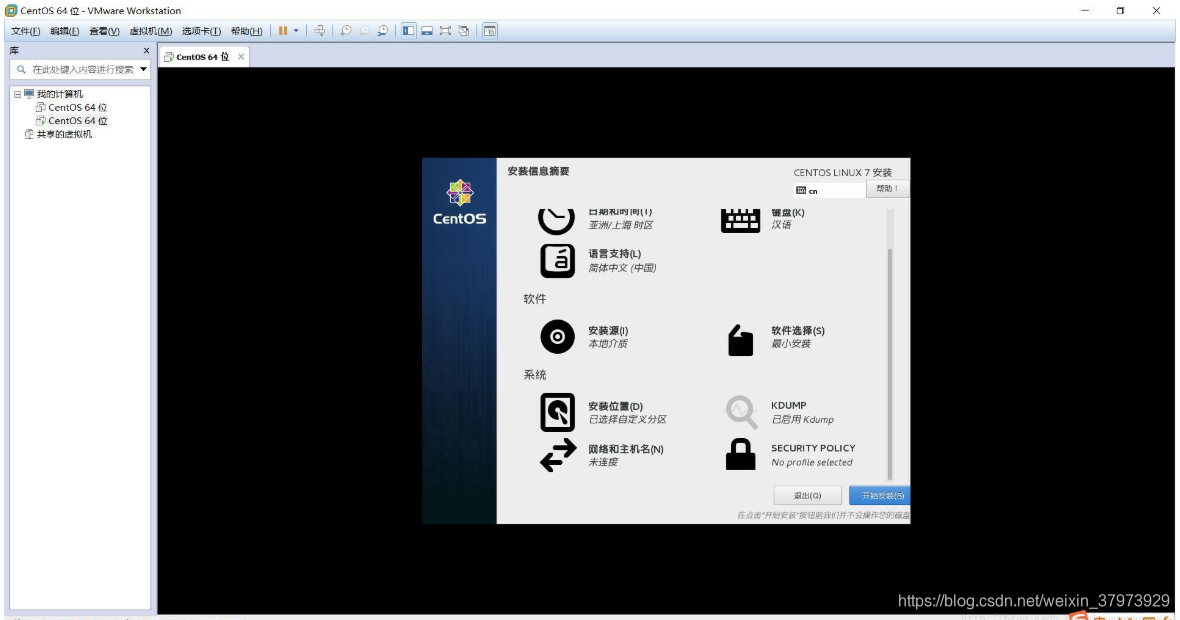The height and width of the screenshot is (620, 1180).
Task: Click the 已启用 Kdump status text
Action: coord(802,419)
